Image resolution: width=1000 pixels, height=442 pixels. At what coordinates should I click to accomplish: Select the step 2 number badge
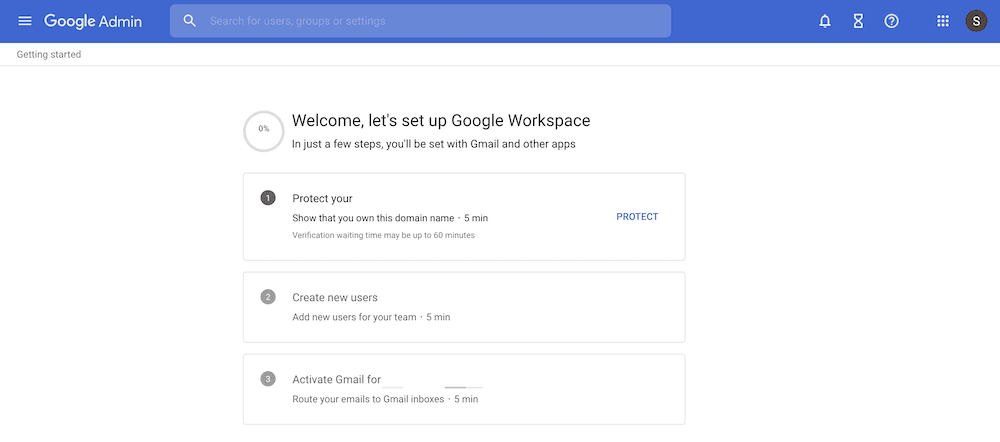268,297
